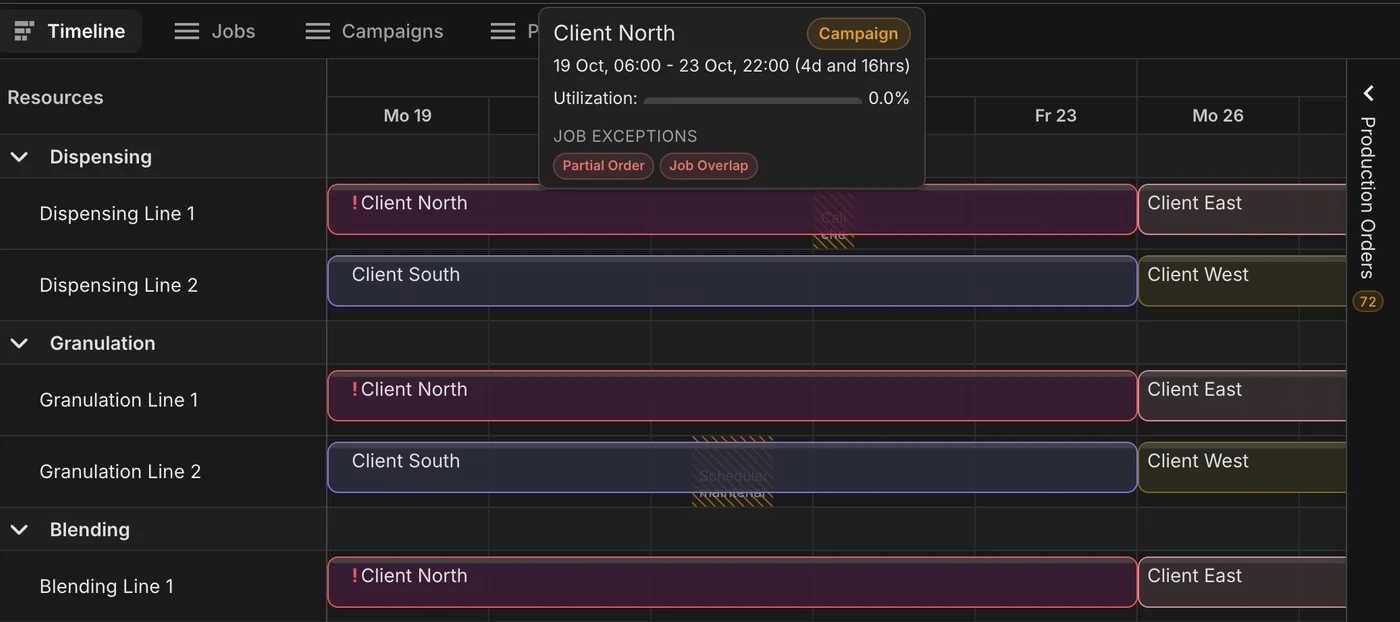Click the Partial Order exception tag
The image size is (1400, 622).
coord(603,166)
